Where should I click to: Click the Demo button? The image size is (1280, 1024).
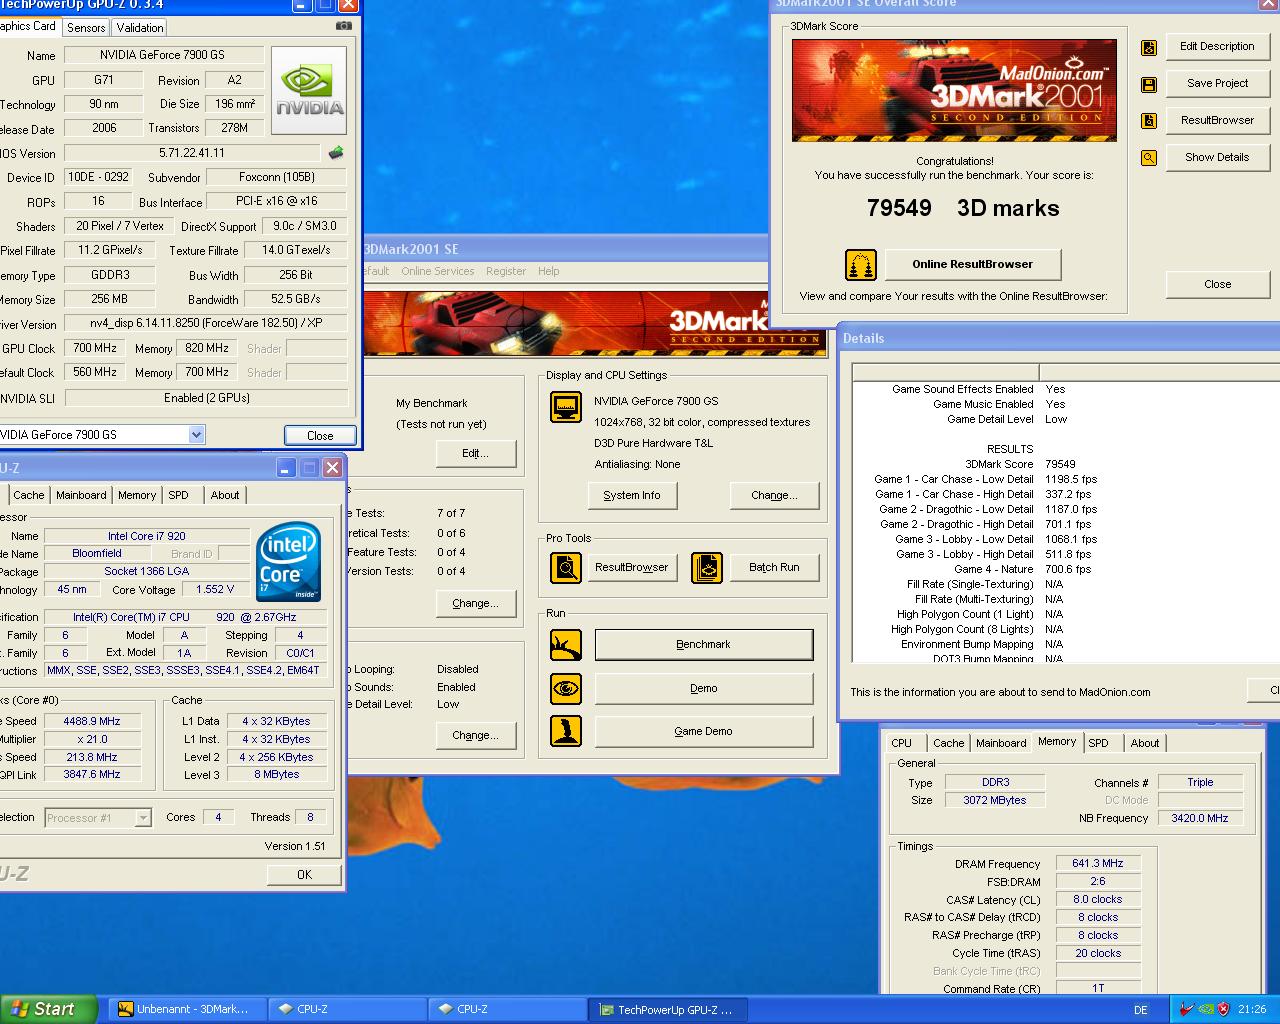click(704, 689)
